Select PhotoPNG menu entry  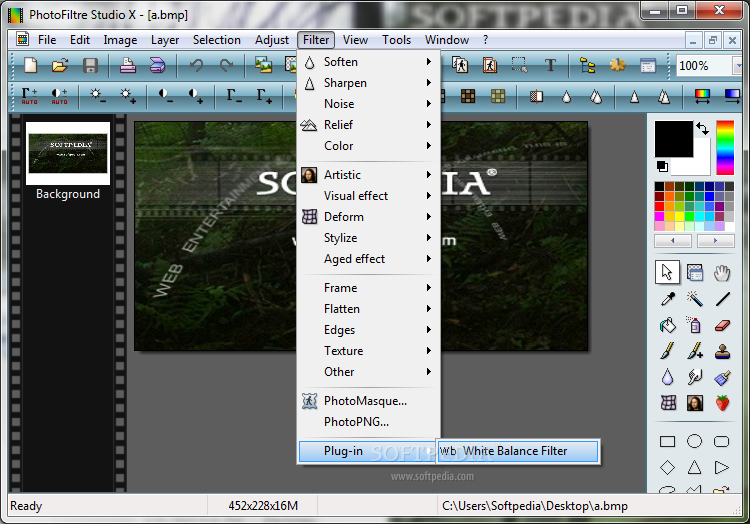point(369,422)
